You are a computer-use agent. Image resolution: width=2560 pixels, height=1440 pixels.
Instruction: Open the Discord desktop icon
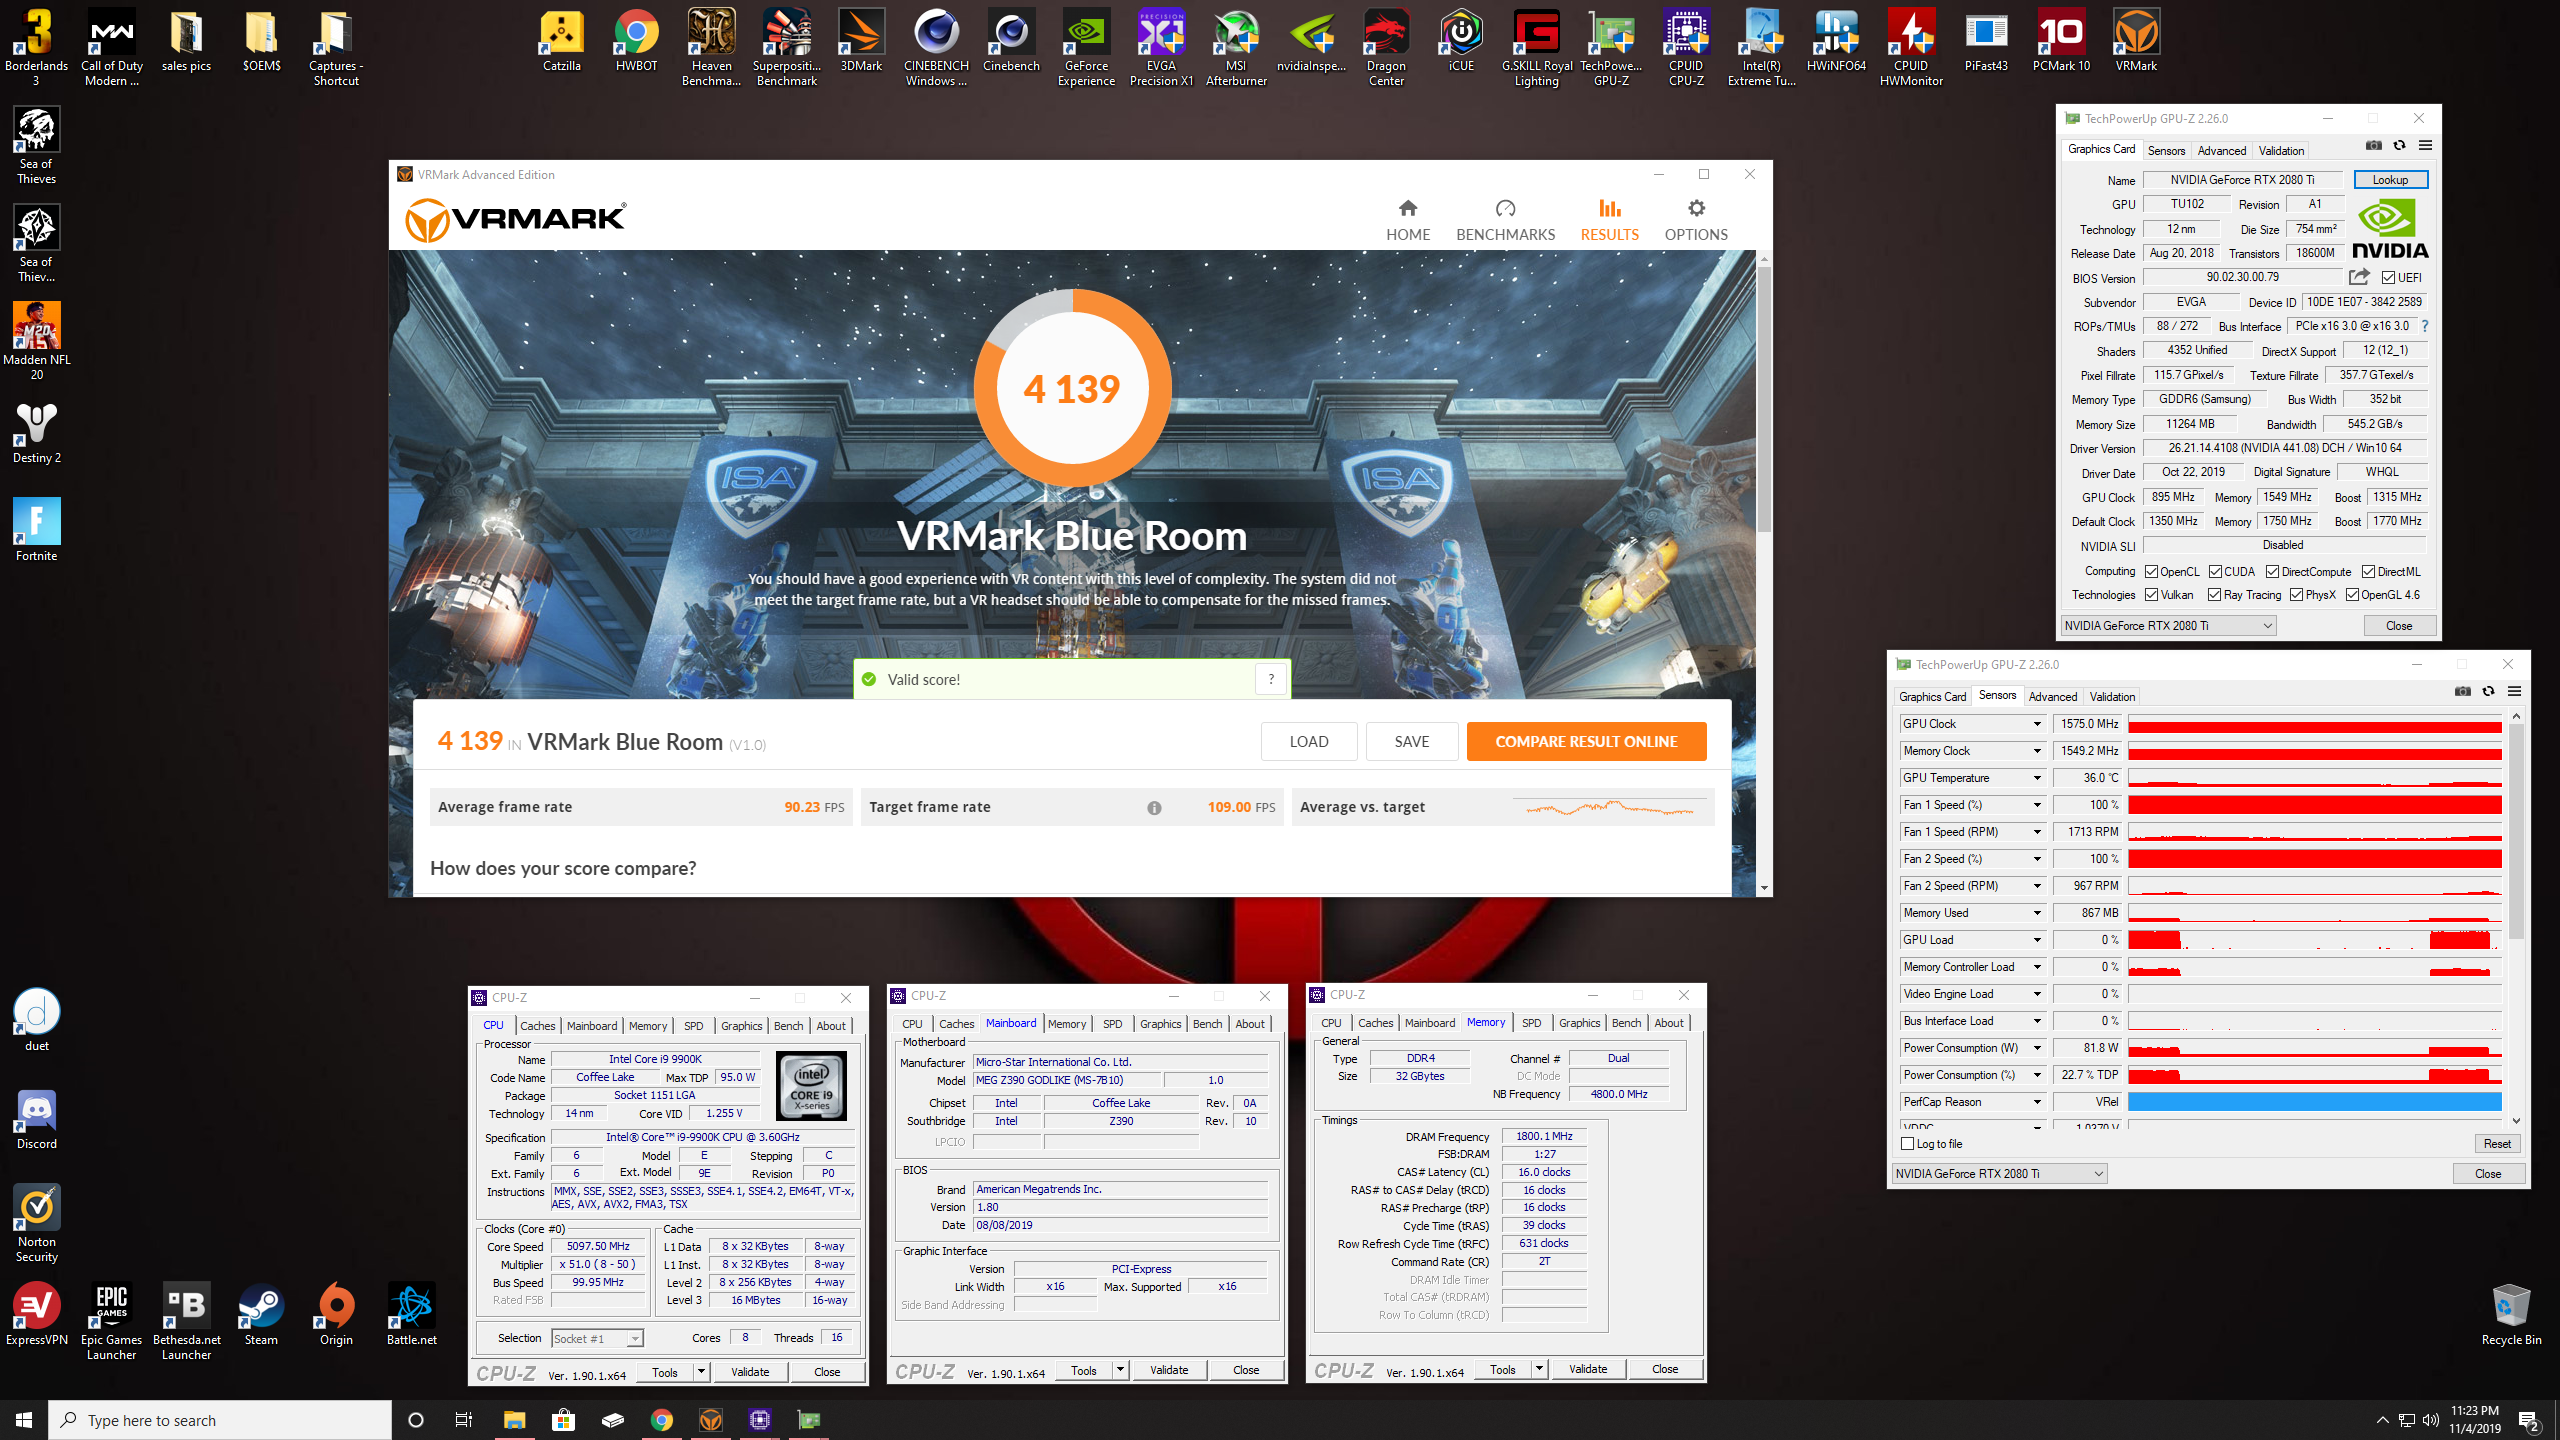[x=37, y=1119]
